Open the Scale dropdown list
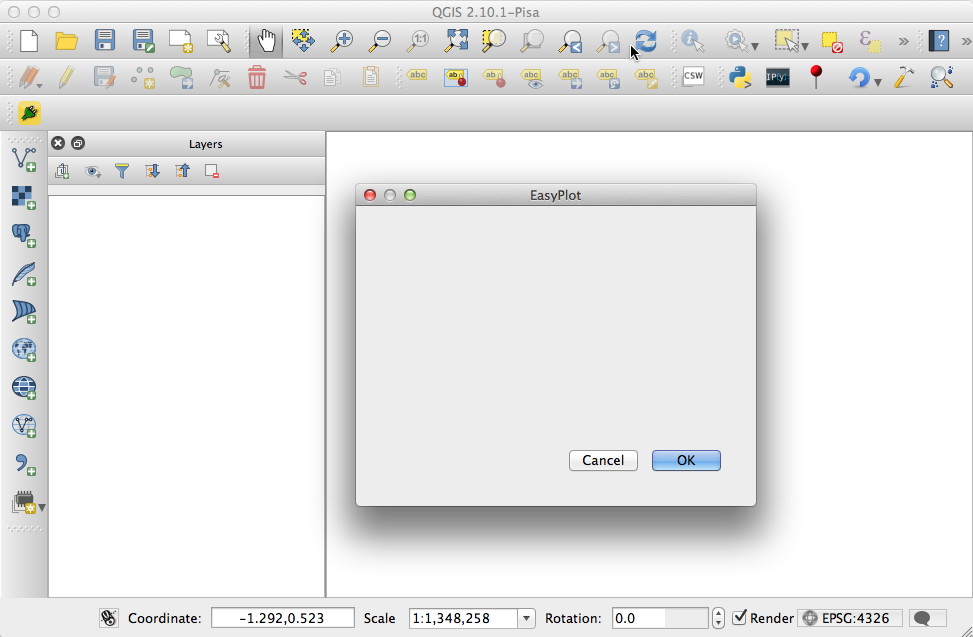The width and height of the screenshot is (973, 637). tap(526, 618)
